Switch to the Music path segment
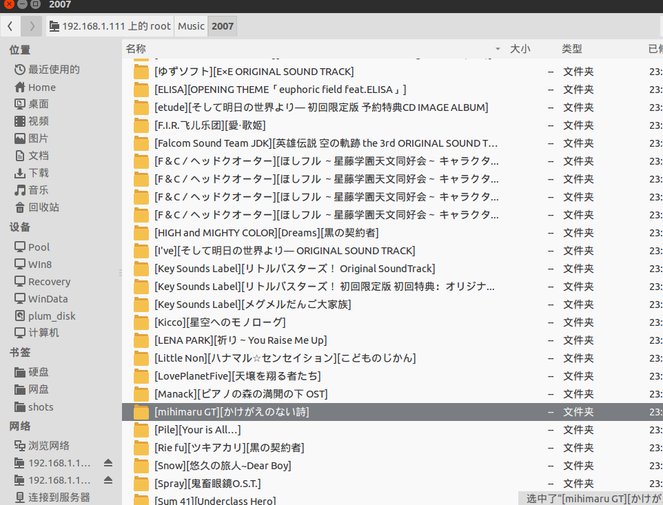This screenshot has width=663, height=505. pos(191,25)
